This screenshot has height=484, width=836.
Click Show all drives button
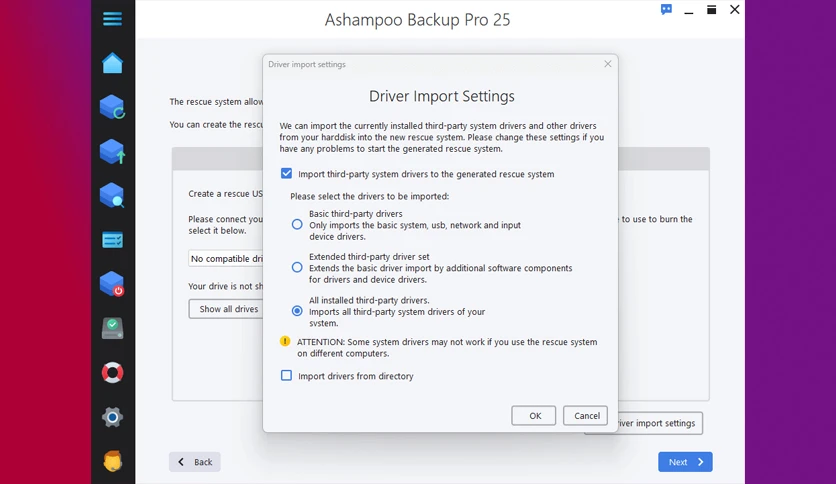click(226, 309)
